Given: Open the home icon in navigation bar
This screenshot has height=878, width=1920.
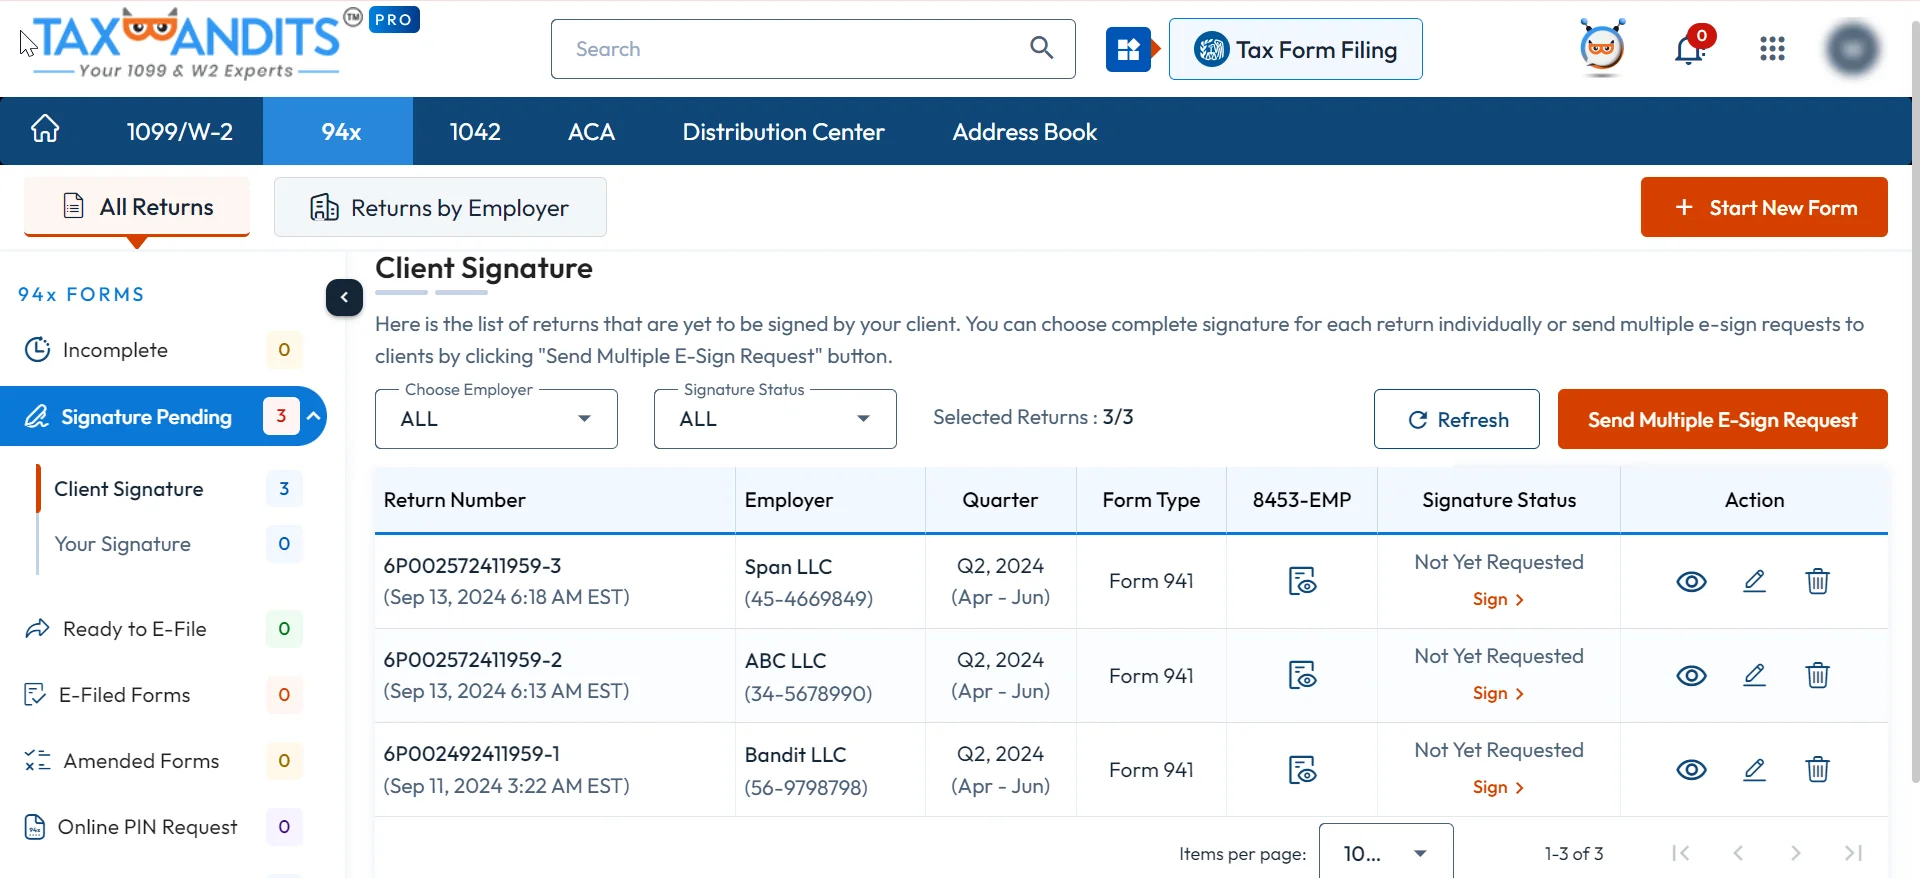Looking at the screenshot, I should (45, 129).
